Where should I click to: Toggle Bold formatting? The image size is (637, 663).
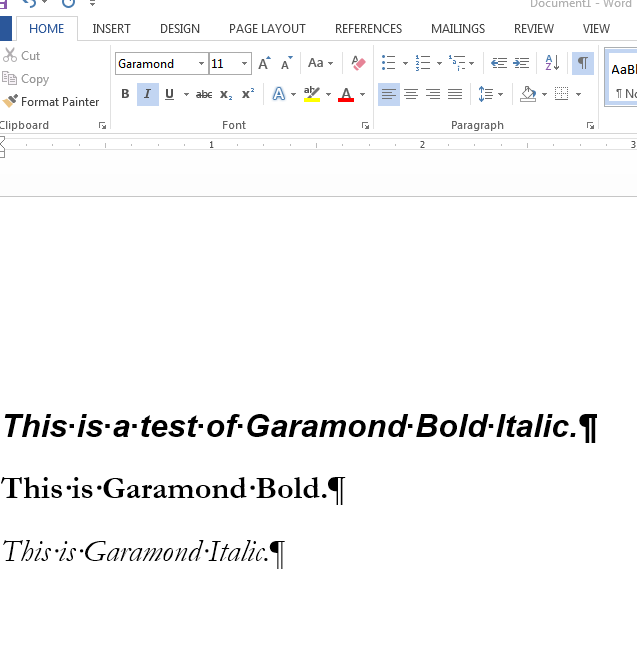(x=125, y=94)
